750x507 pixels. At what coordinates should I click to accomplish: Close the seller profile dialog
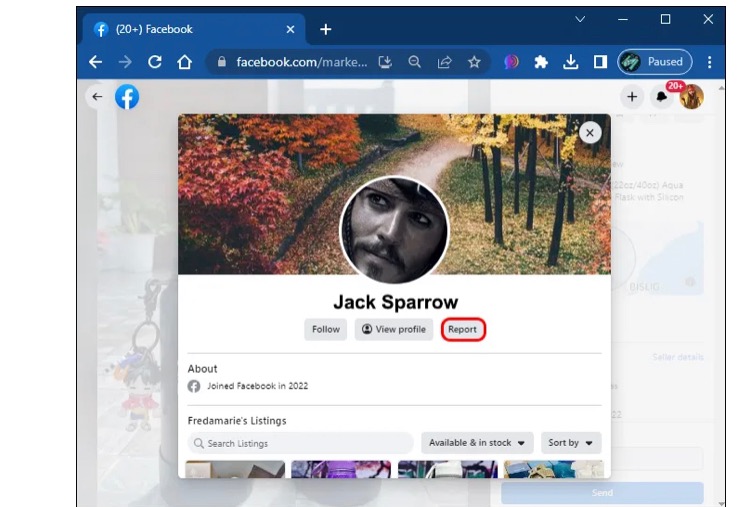(x=590, y=132)
